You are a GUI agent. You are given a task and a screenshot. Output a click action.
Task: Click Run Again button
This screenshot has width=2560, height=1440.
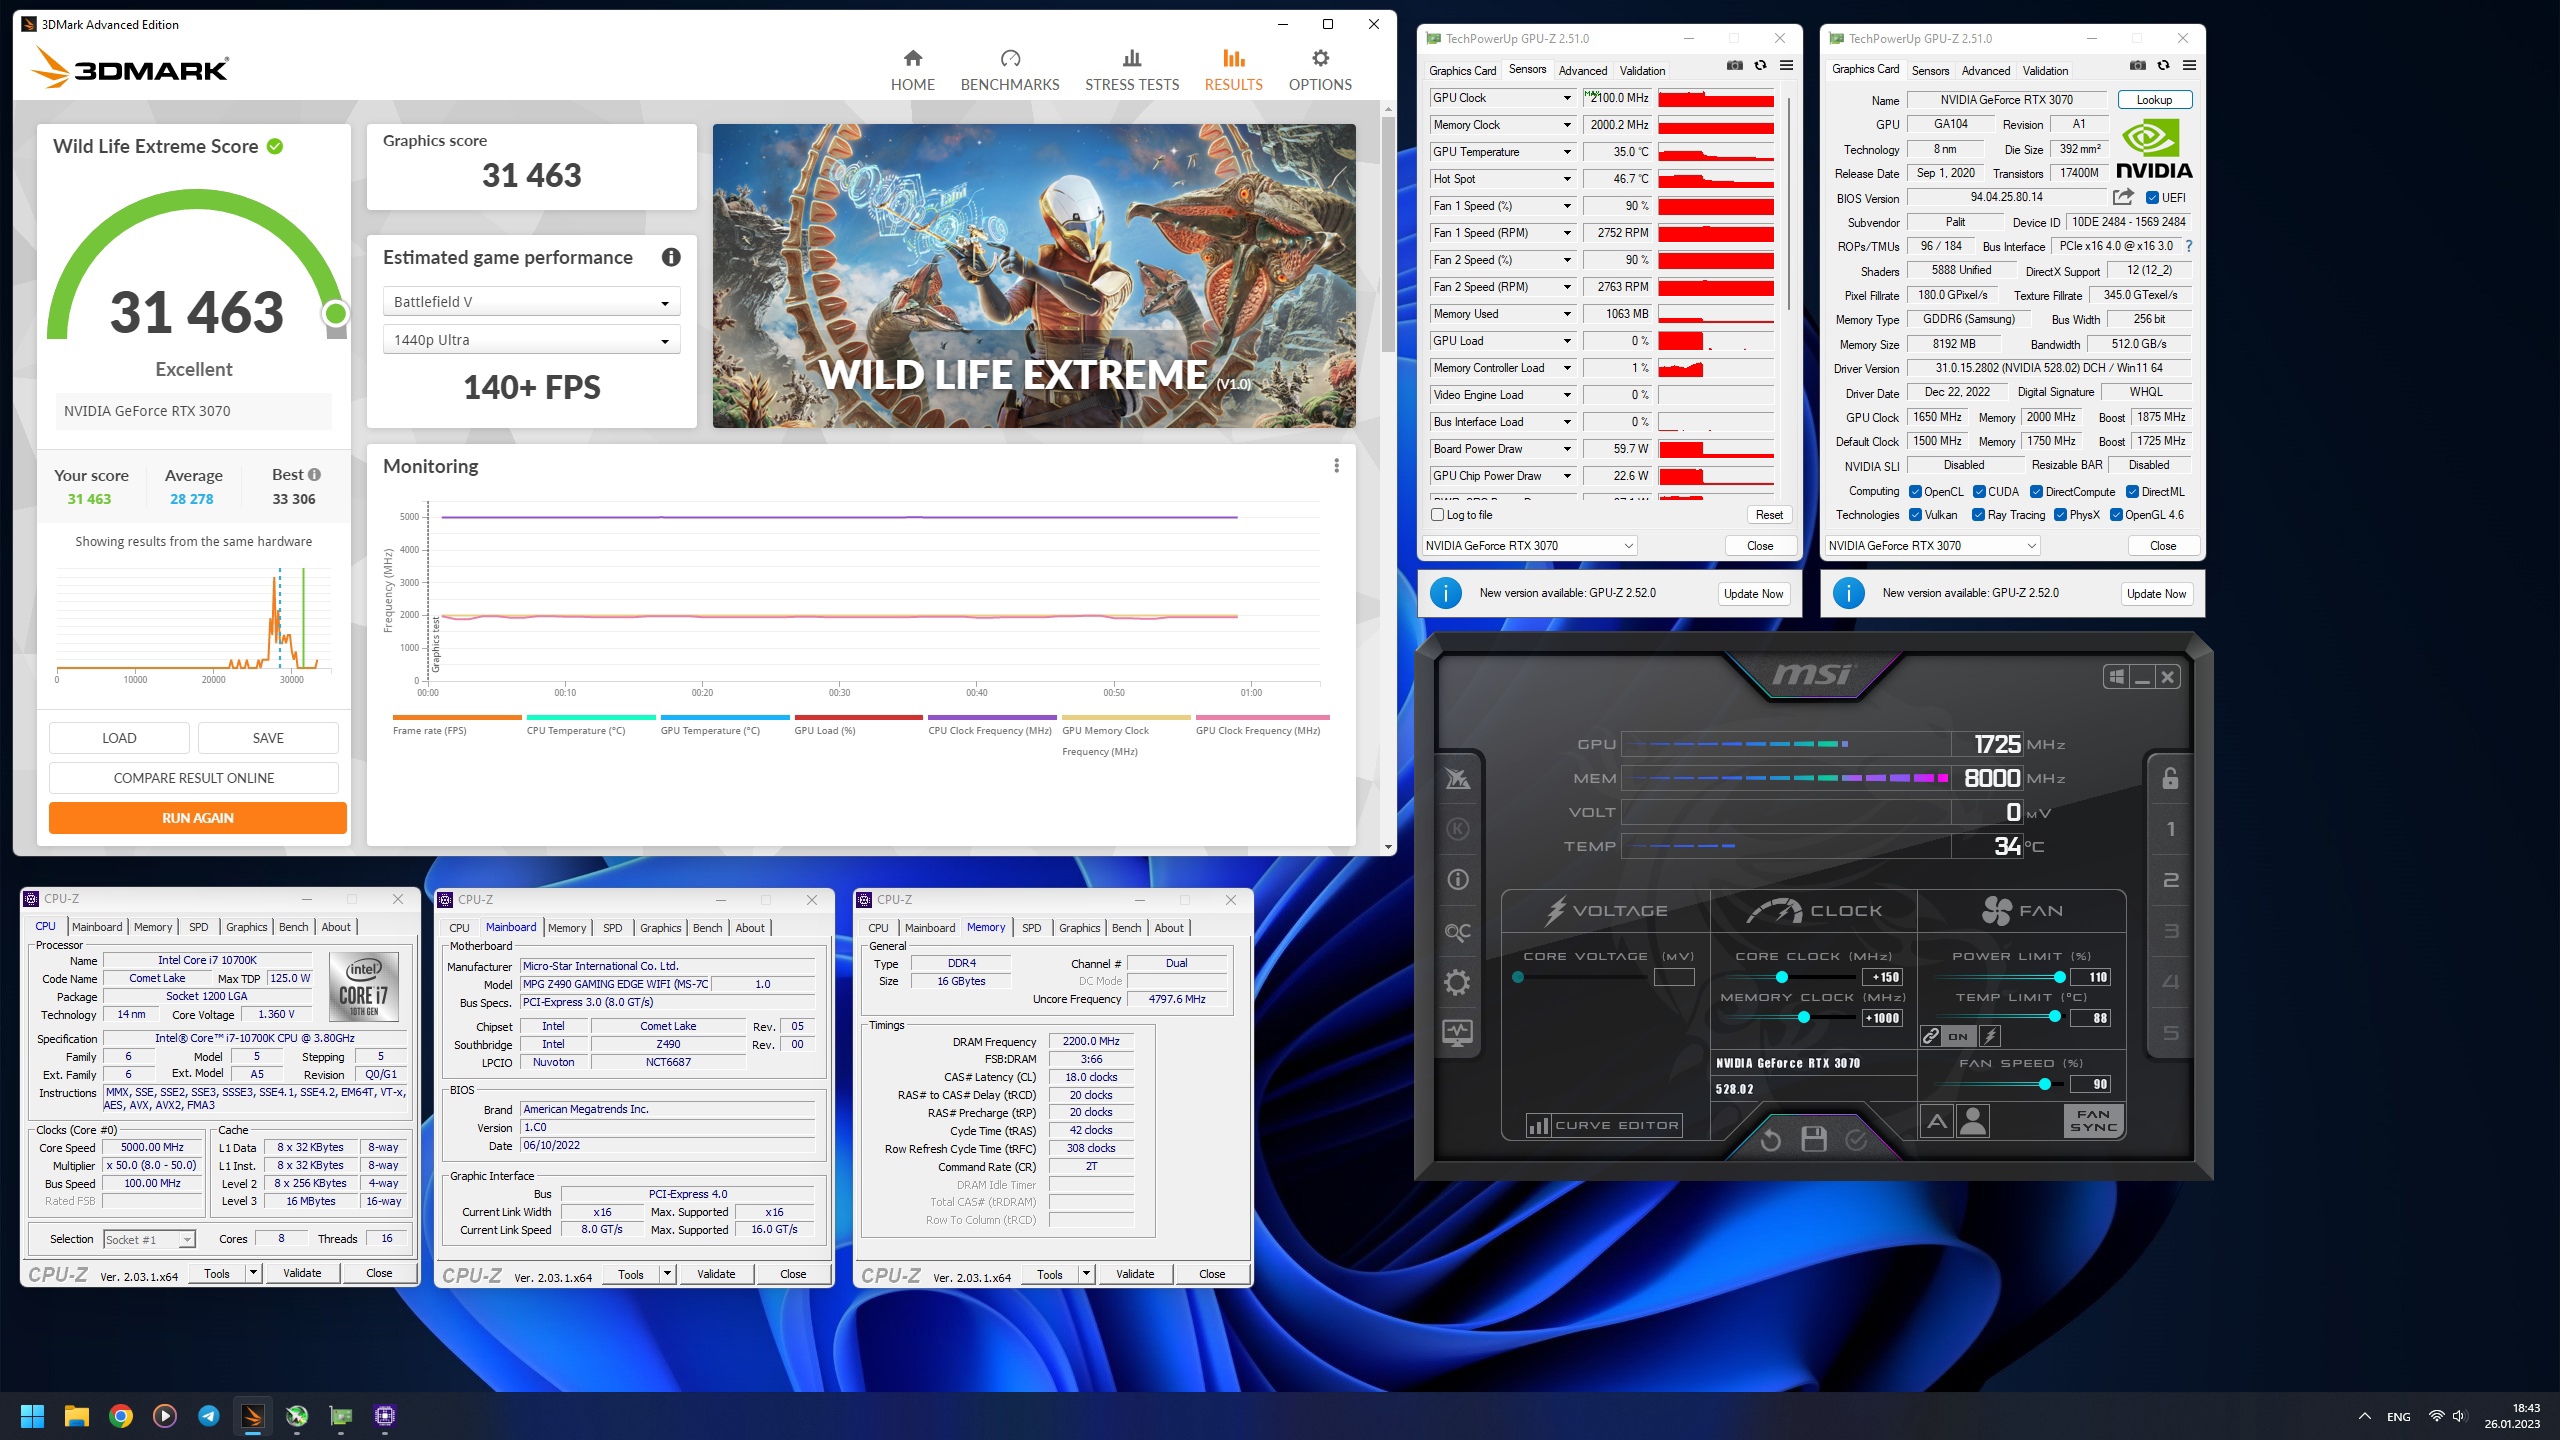198,818
